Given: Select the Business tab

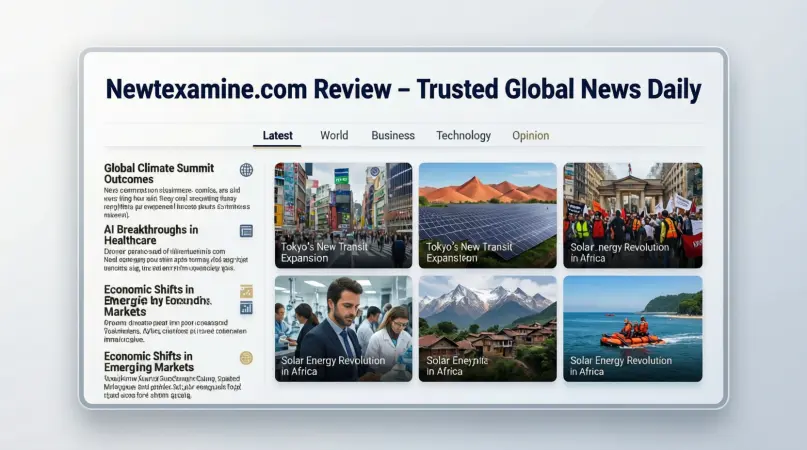Looking at the screenshot, I should [x=393, y=135].
